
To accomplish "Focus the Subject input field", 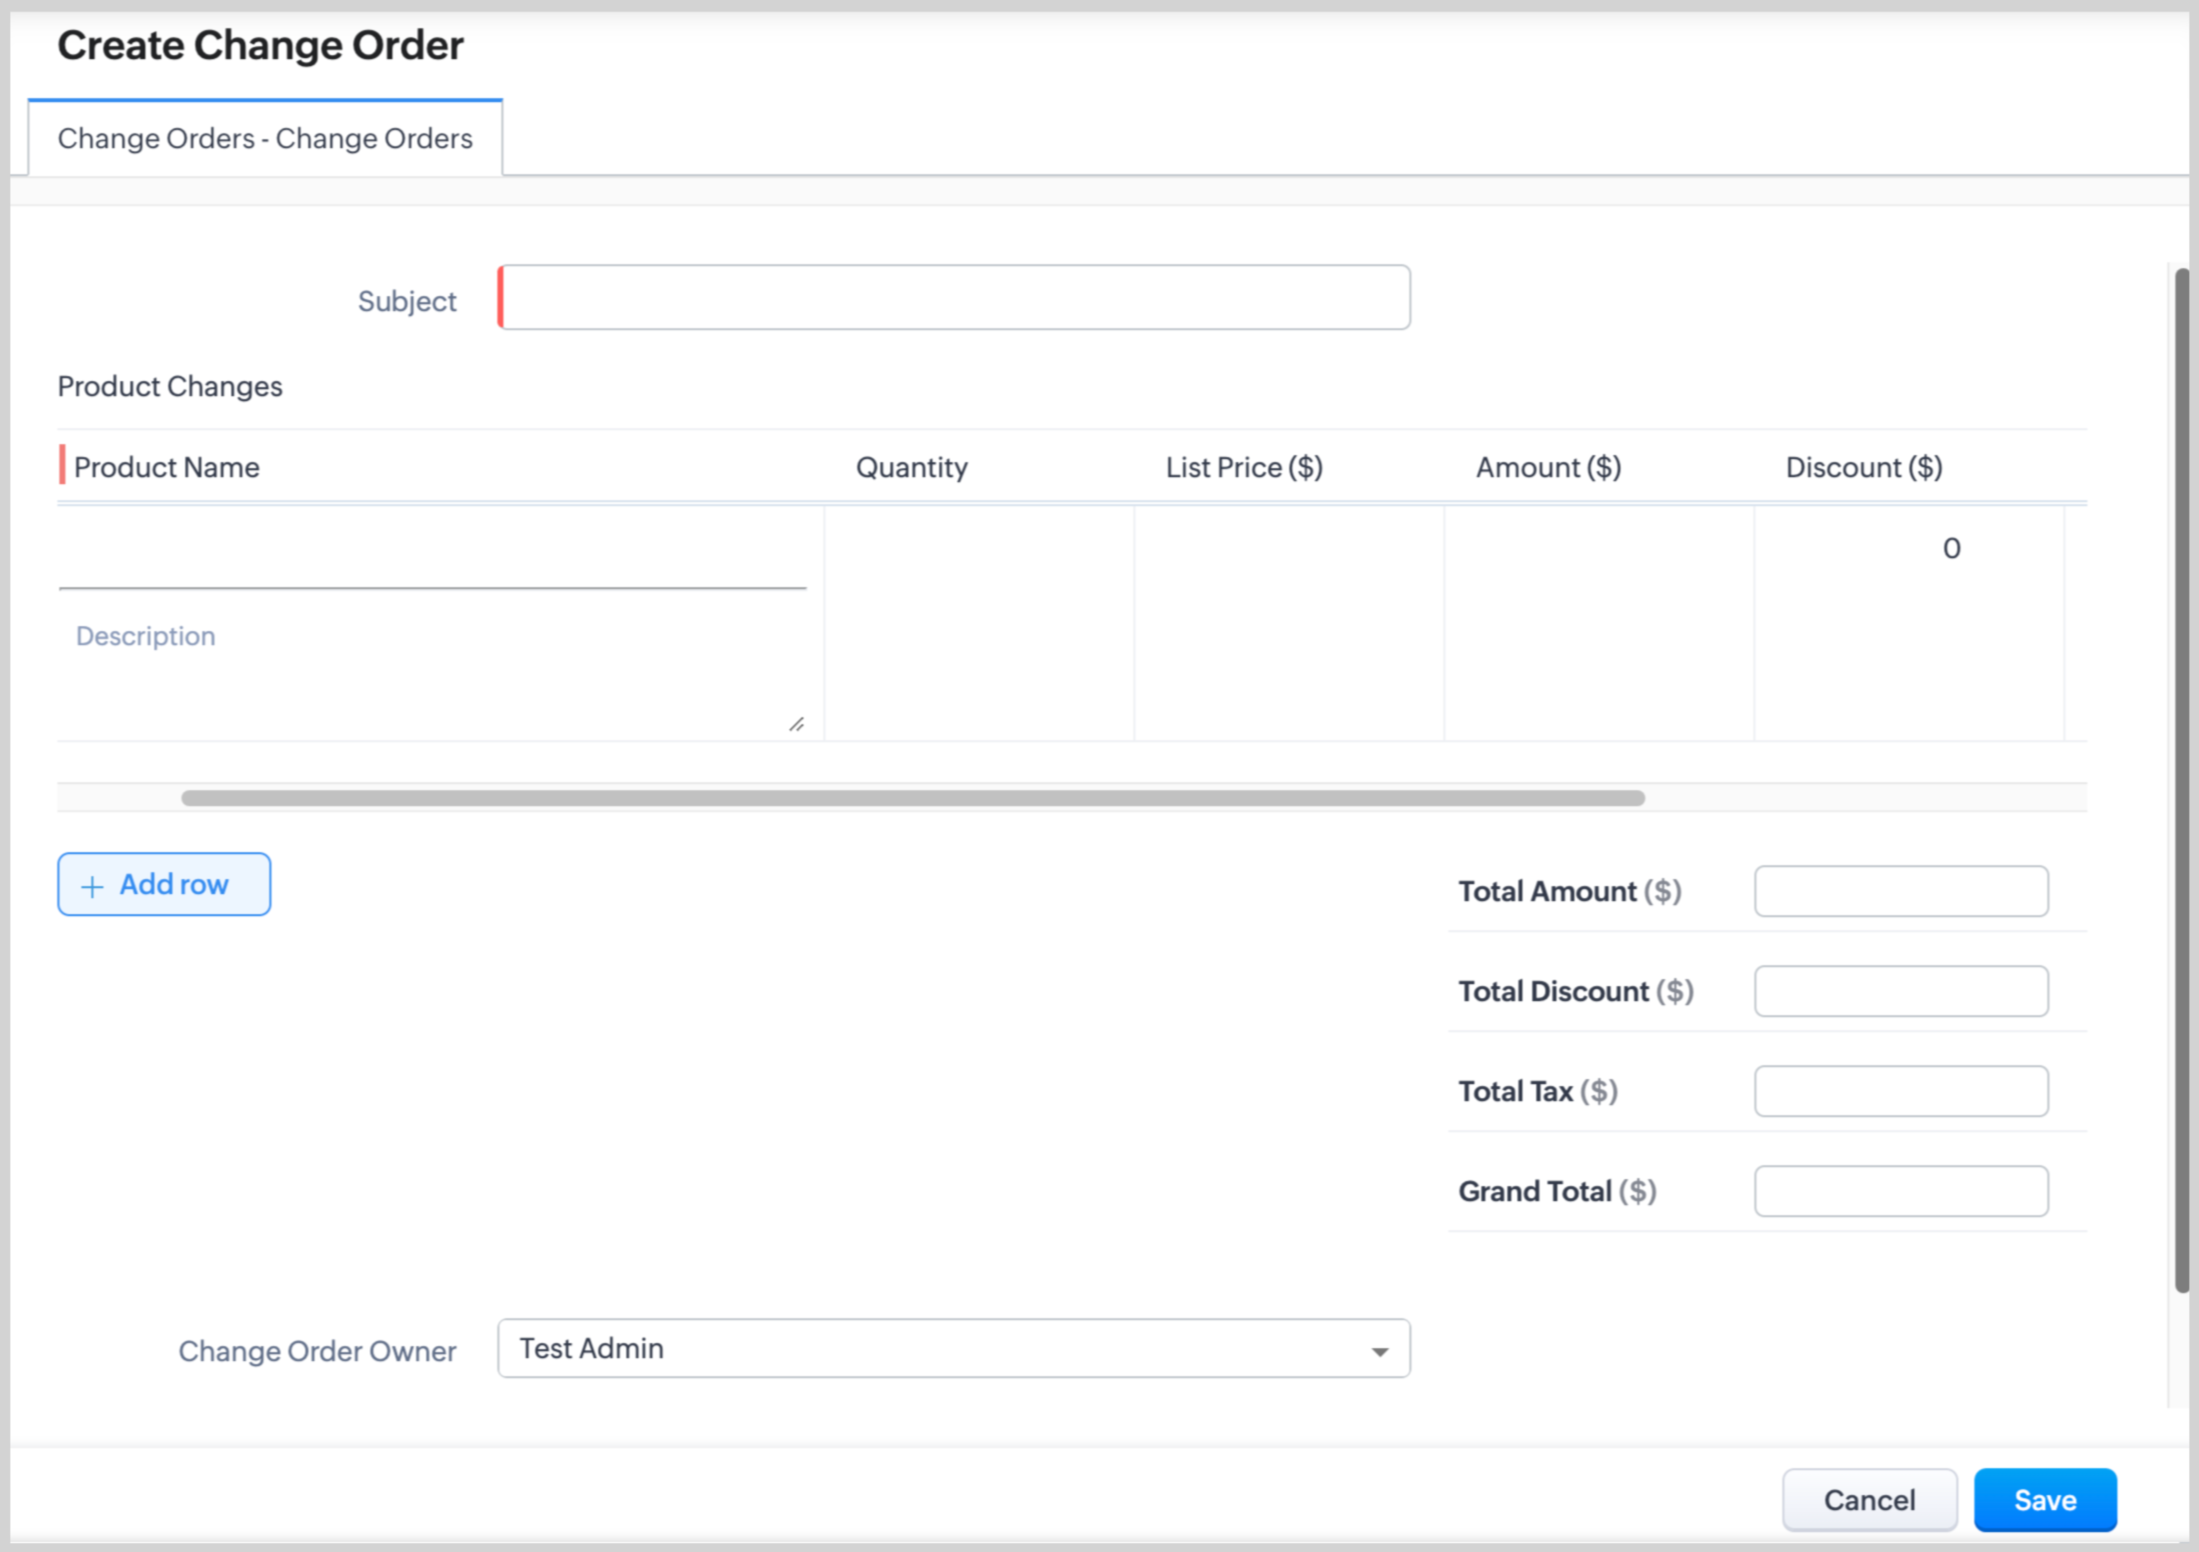I will tap(955, 298).
